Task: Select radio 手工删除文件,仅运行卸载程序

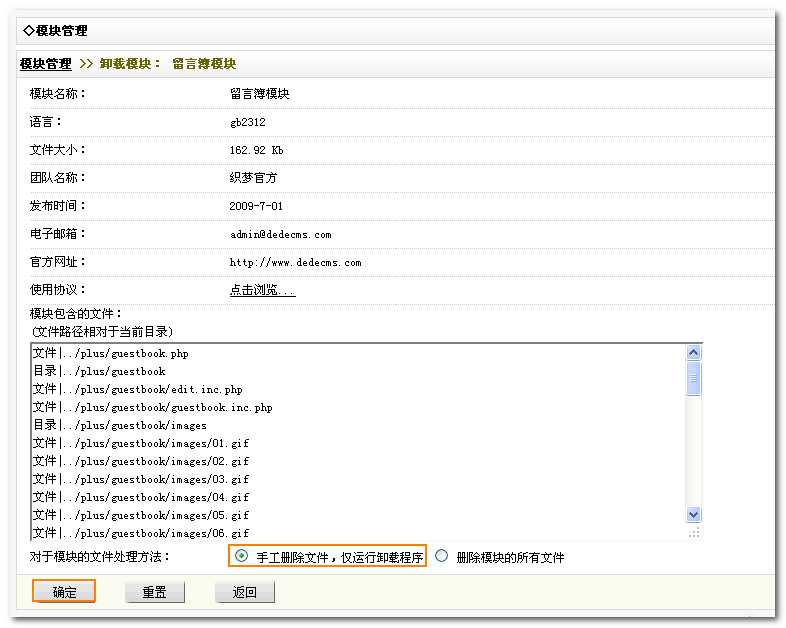Action: (241, 556)
